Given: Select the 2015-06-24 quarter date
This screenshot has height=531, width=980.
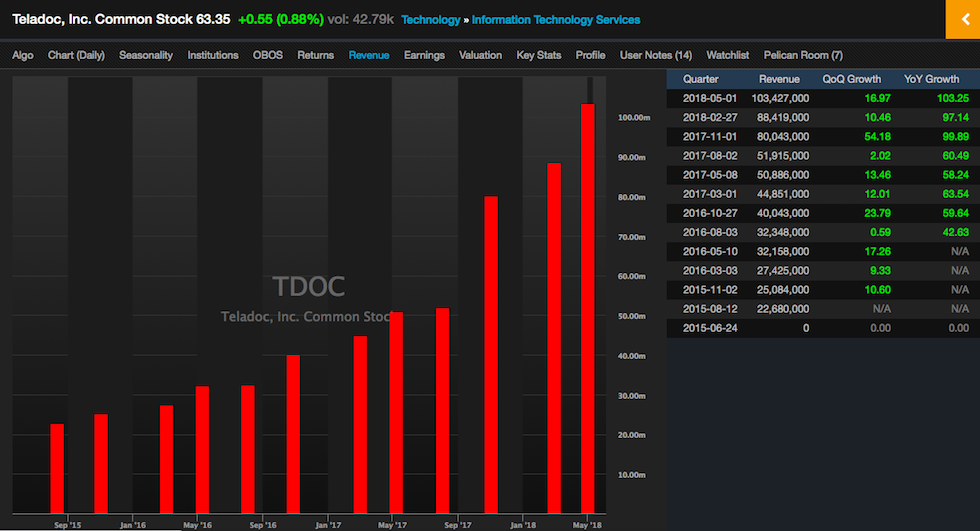Looking at the screenshot, I should pos(710,328).
